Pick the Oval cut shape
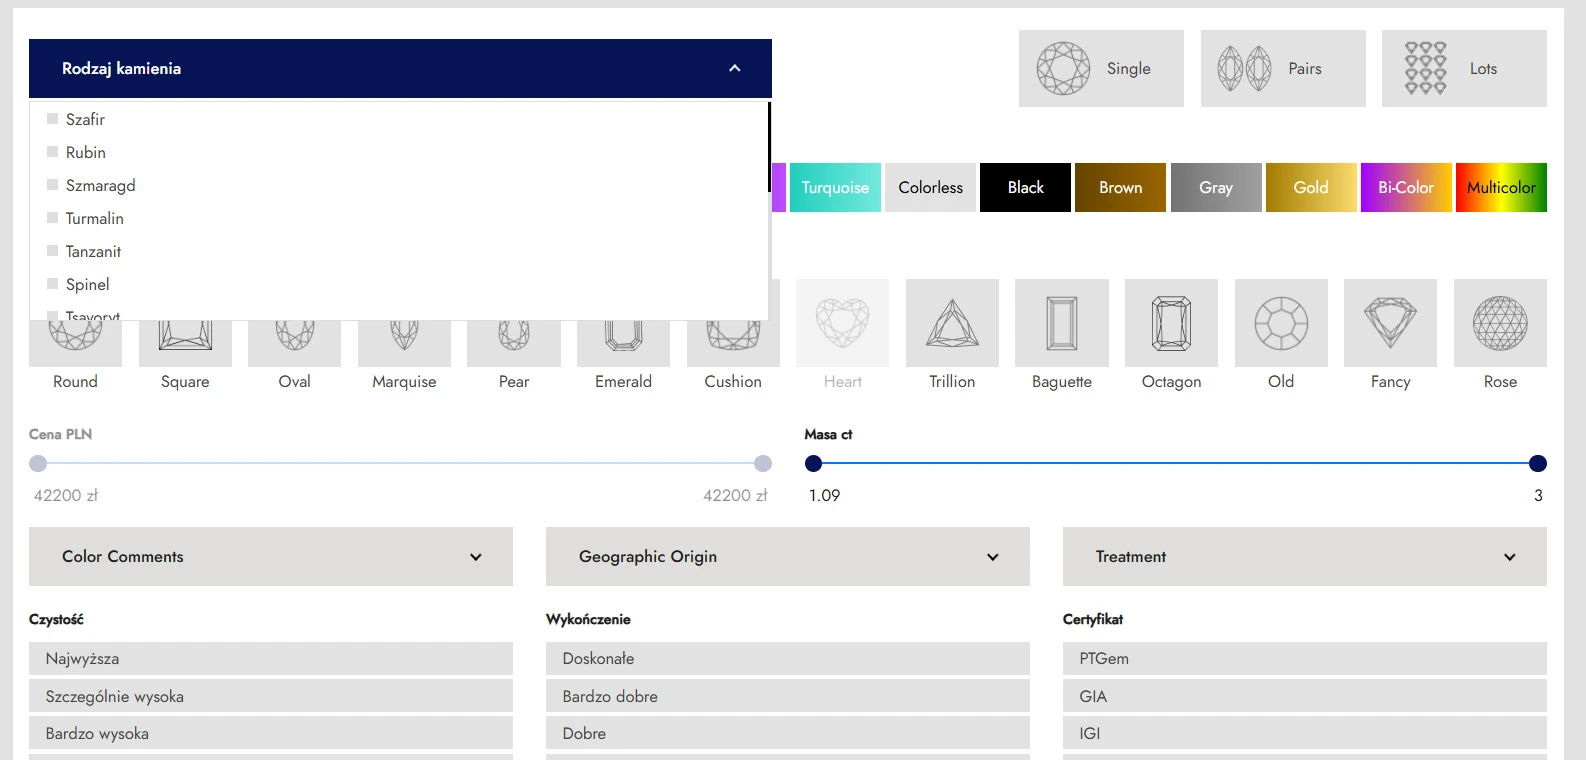 click(294, 344)
